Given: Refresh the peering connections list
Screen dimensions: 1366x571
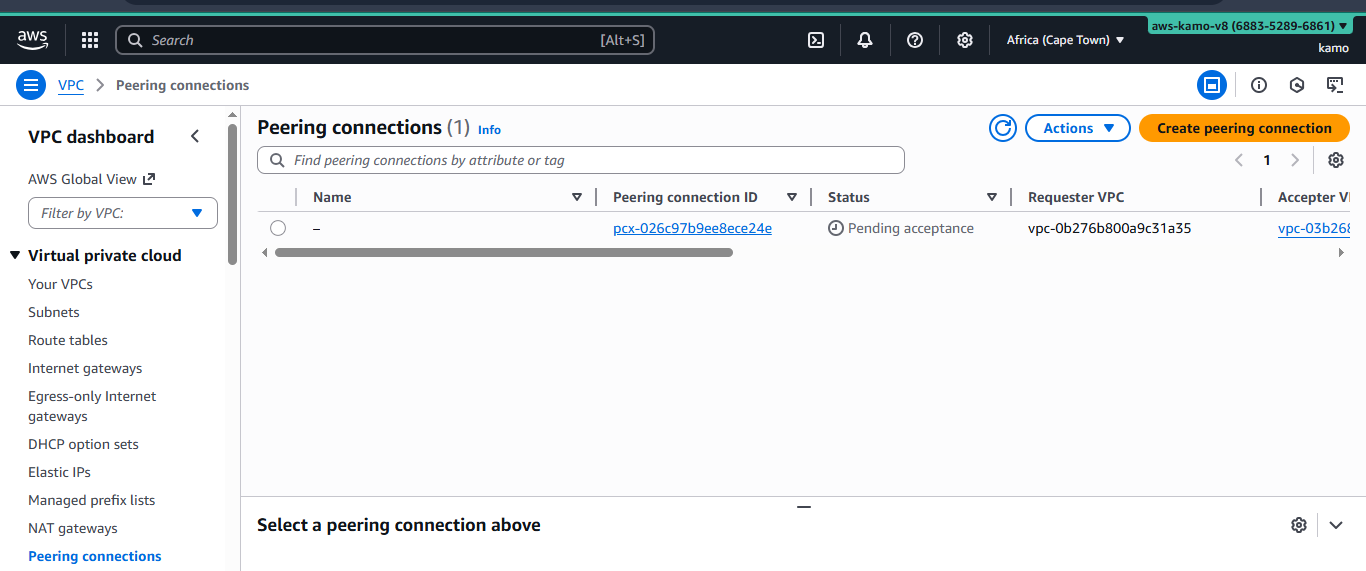Looking at the screenshot, I should [x=1003, y=128].
